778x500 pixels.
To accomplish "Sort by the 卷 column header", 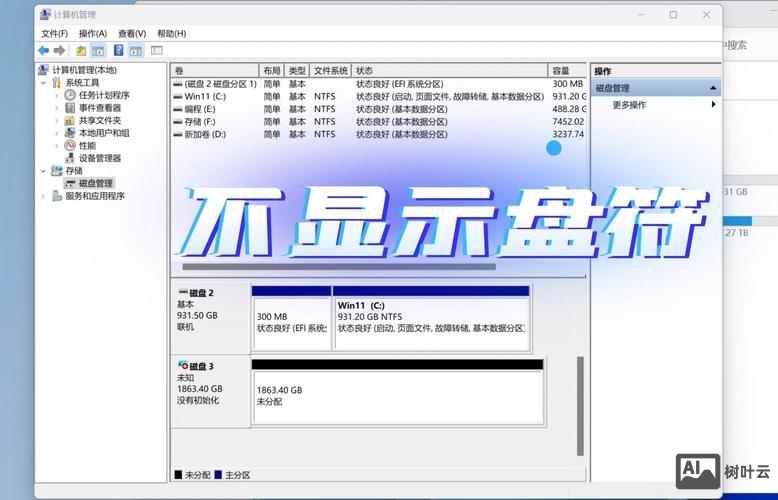I will coord(215,70).
